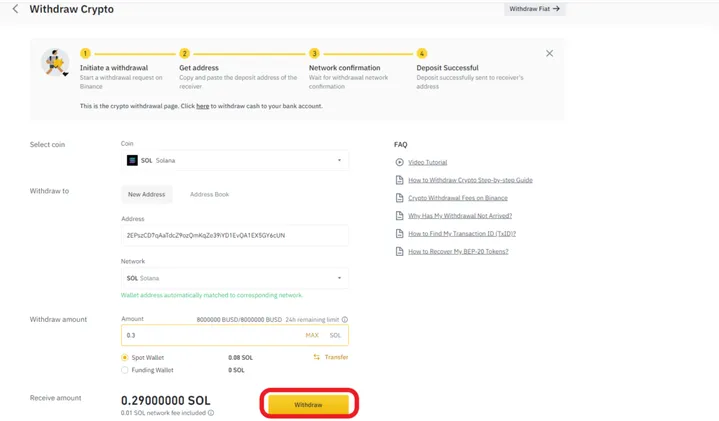
Task: Show network fee info icon
Action: 211,413
